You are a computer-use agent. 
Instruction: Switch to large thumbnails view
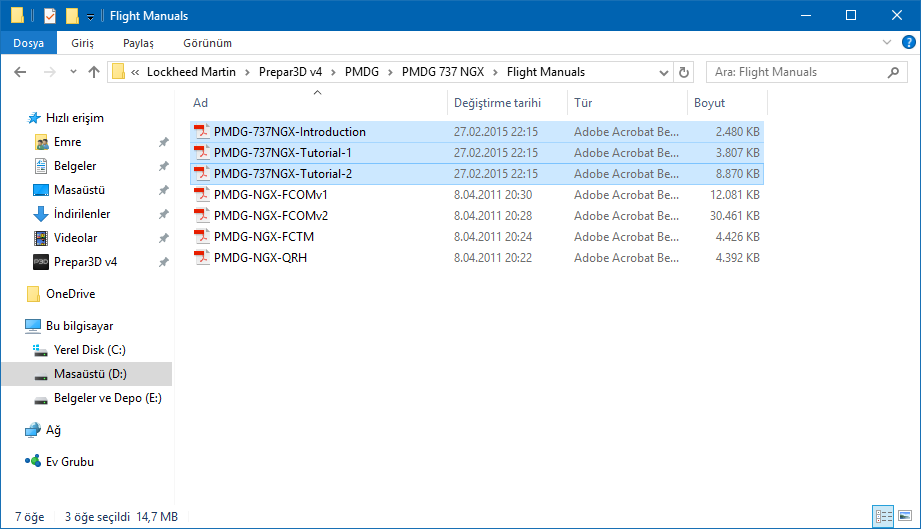coord(905,517)
